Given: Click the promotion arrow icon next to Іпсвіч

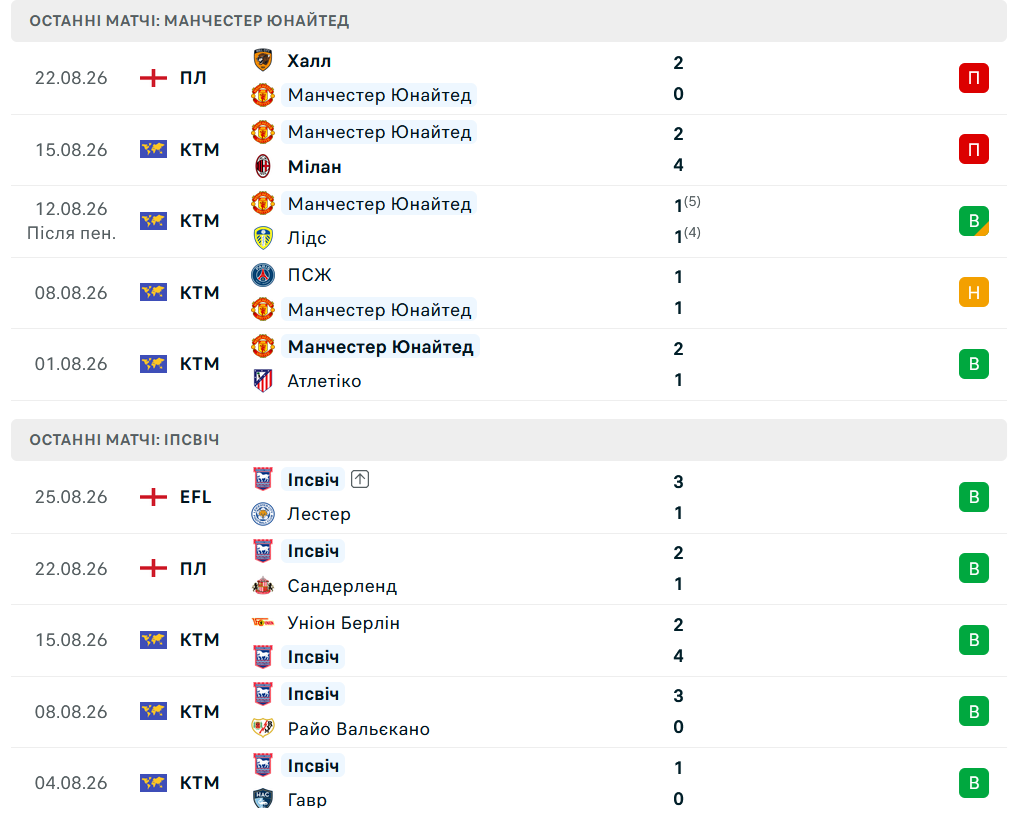Looking at the screenshot, I should [360, 479].
